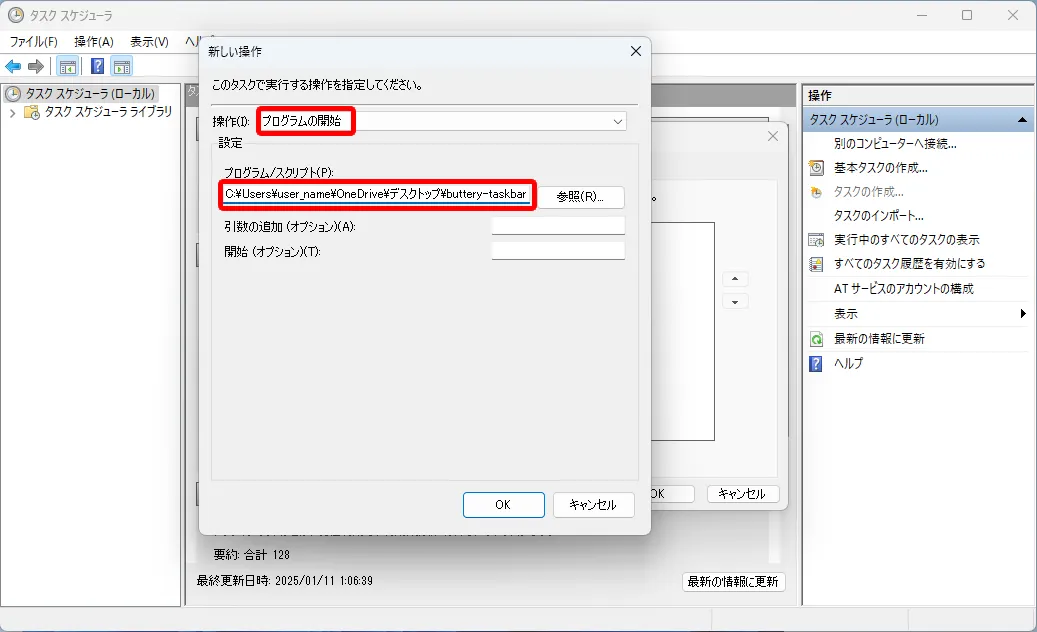Image resolution: width=1037 pixels, height=632 pixels.
Task: Click the すべてのタスク履歴を有効にする icon
Action: 817,264
